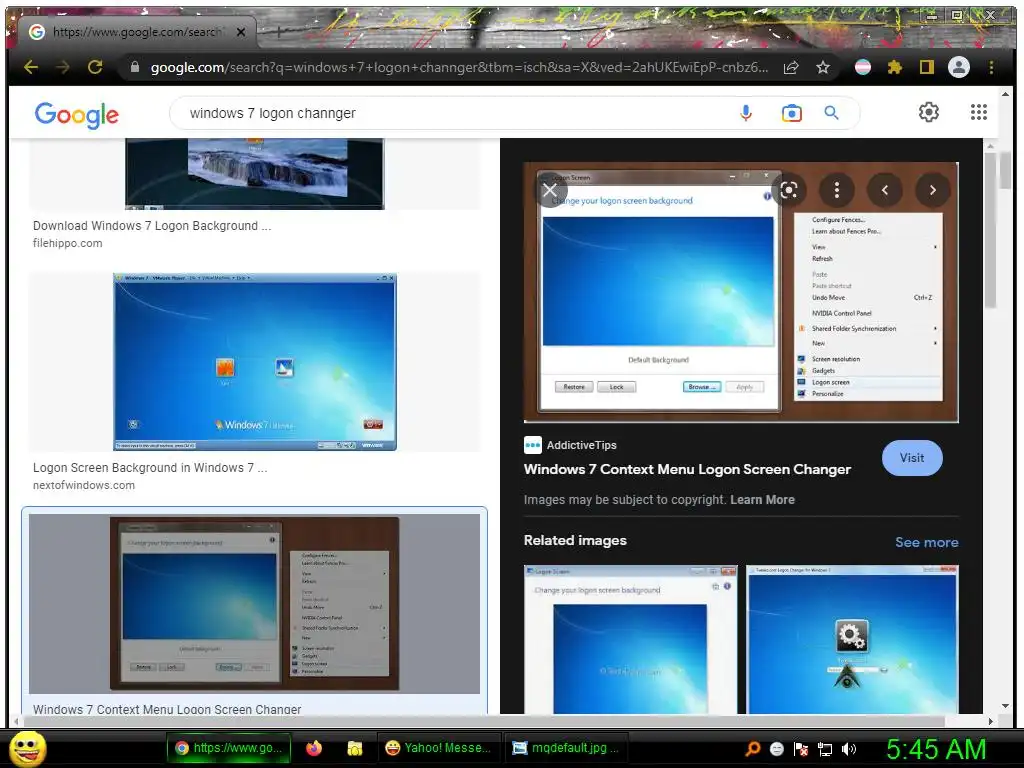
Task: Open first related image Logon Screen
Action: (x=630, y=639)
